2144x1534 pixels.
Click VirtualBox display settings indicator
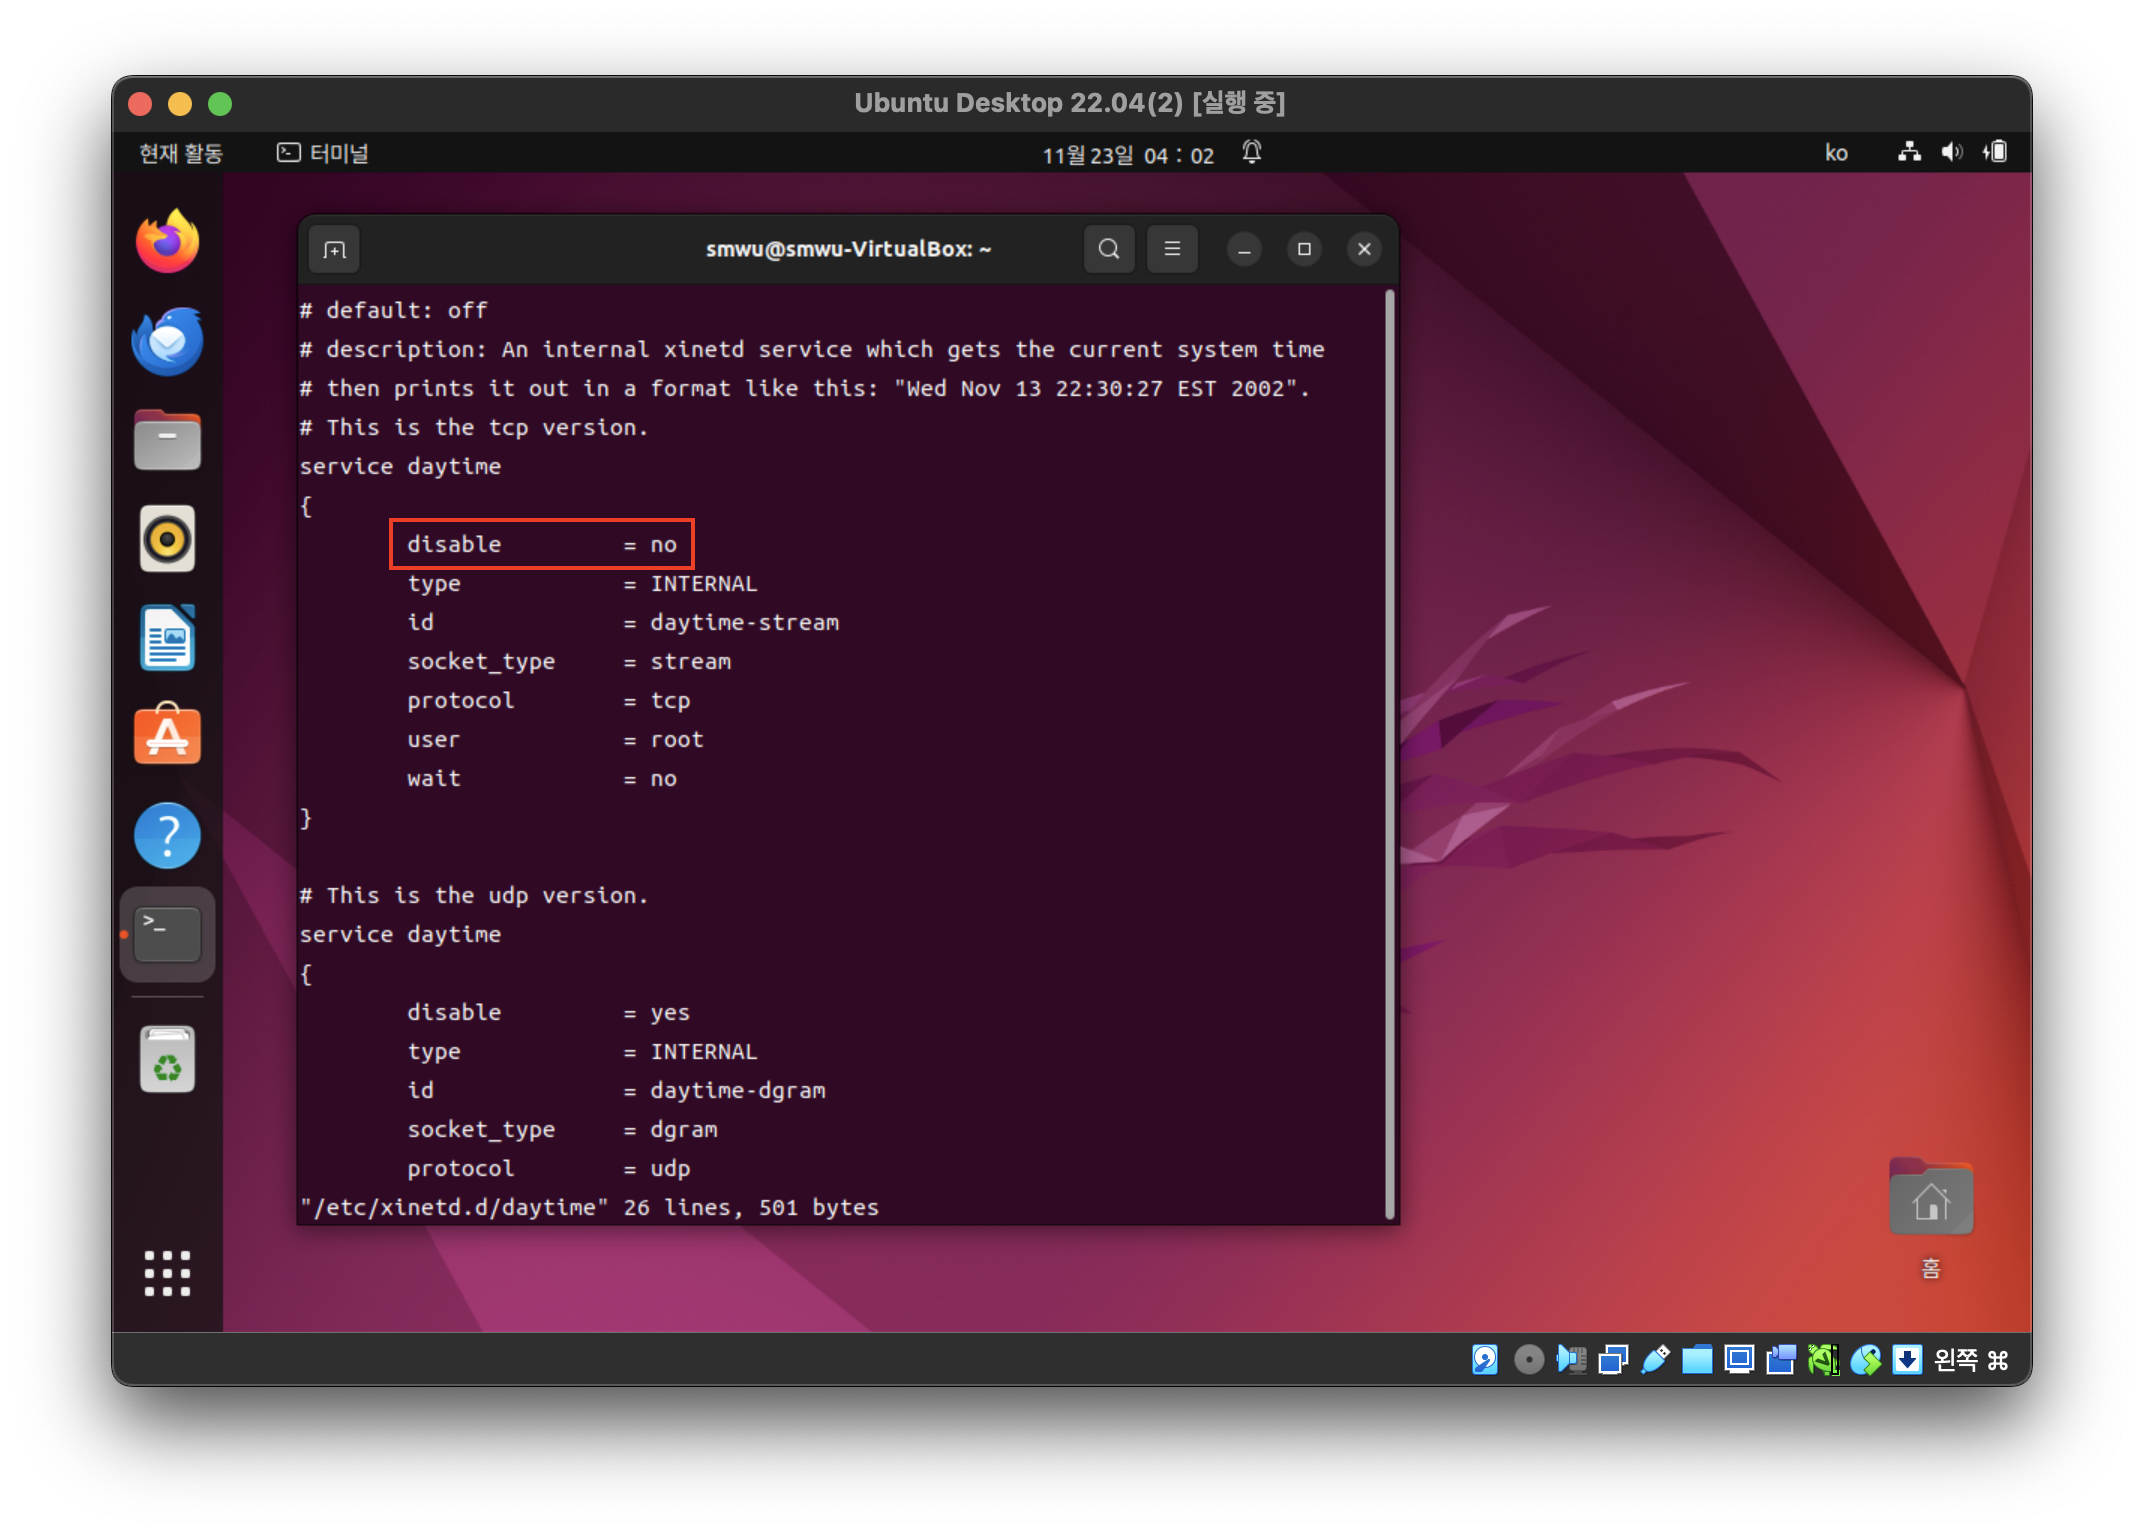click(x=1739, y=1360)
